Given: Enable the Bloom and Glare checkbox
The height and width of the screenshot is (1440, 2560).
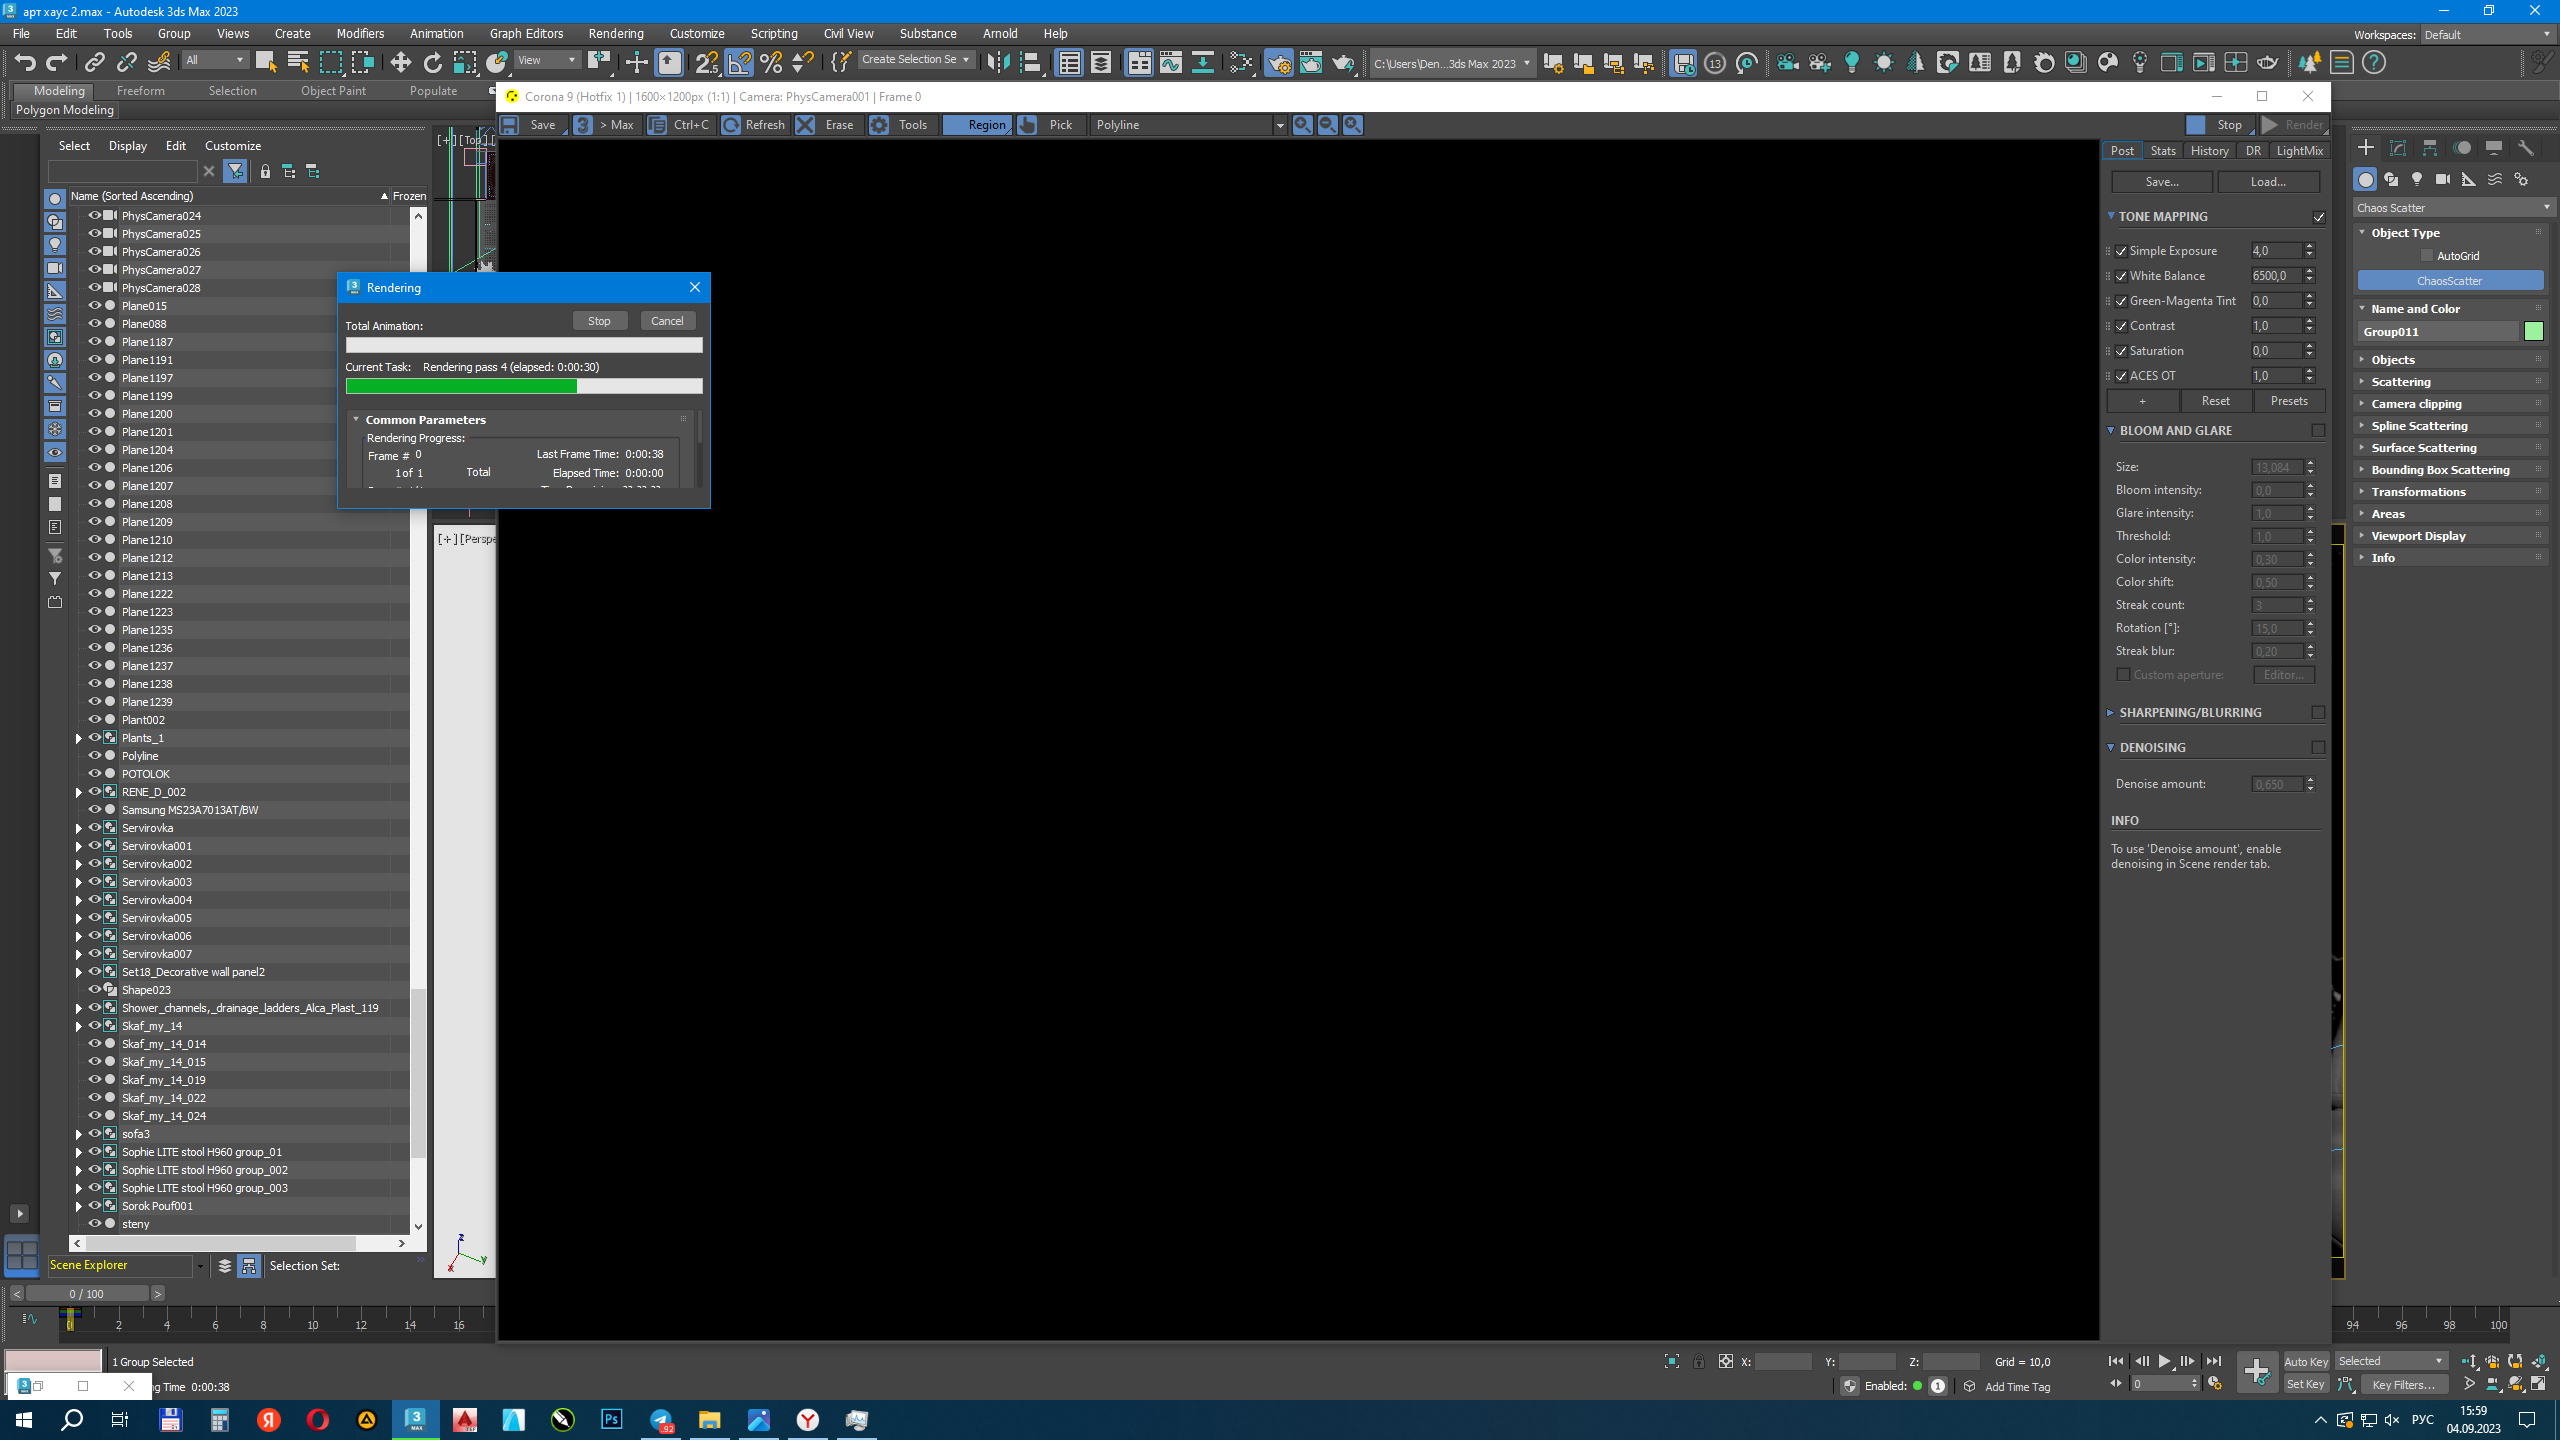Looking at the screenshot, I should click(x=2318, y=431).
